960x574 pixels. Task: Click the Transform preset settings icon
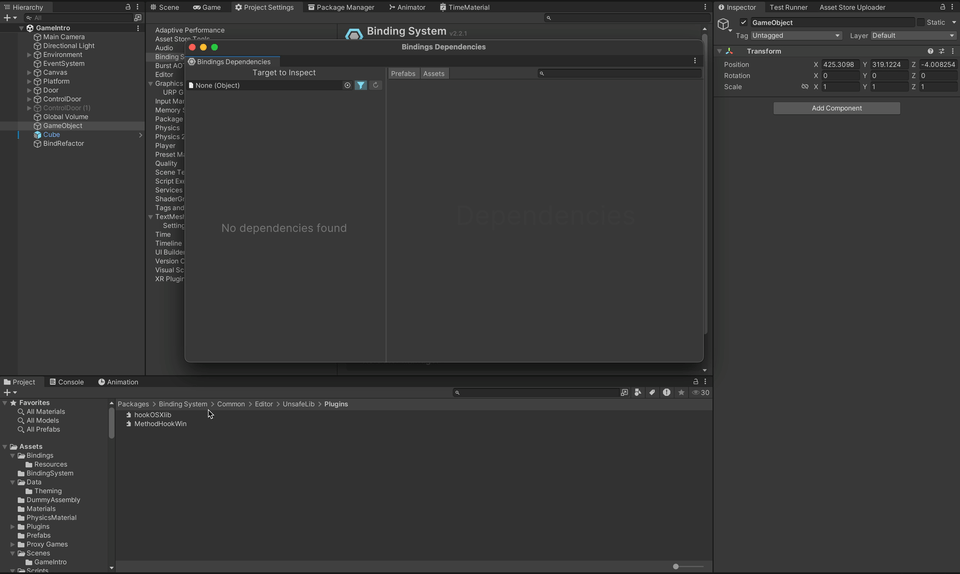[x=941, y=51]
